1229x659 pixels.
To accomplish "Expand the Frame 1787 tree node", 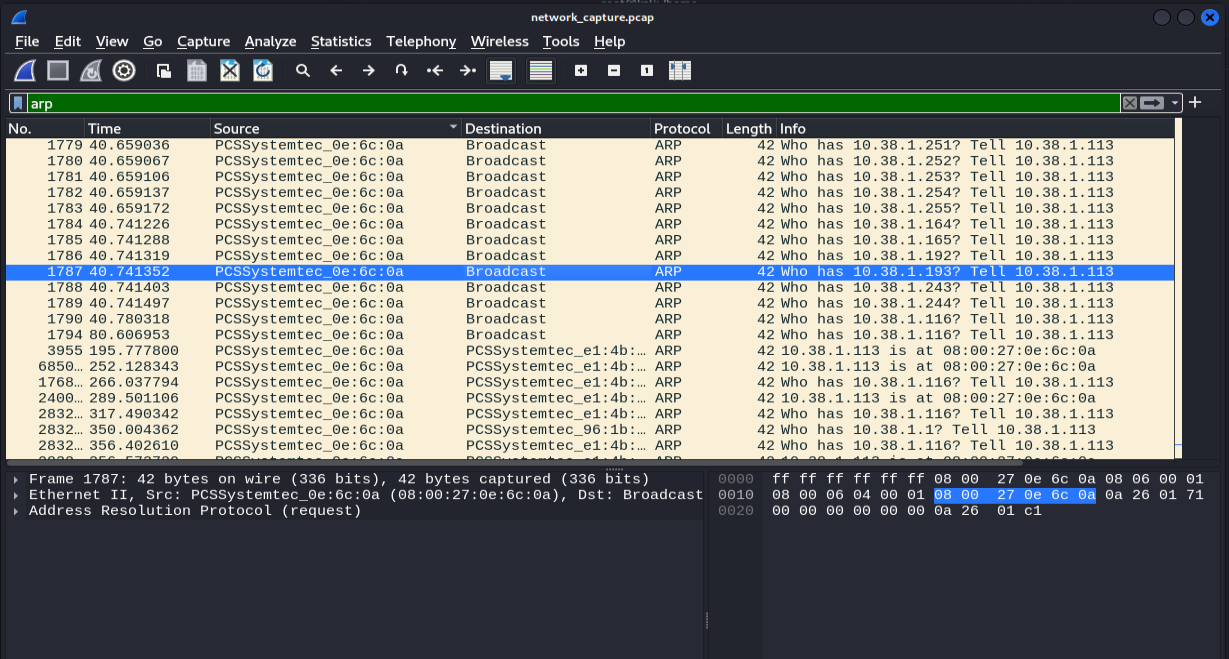I will pyautogui.click(x=16, y=479).
